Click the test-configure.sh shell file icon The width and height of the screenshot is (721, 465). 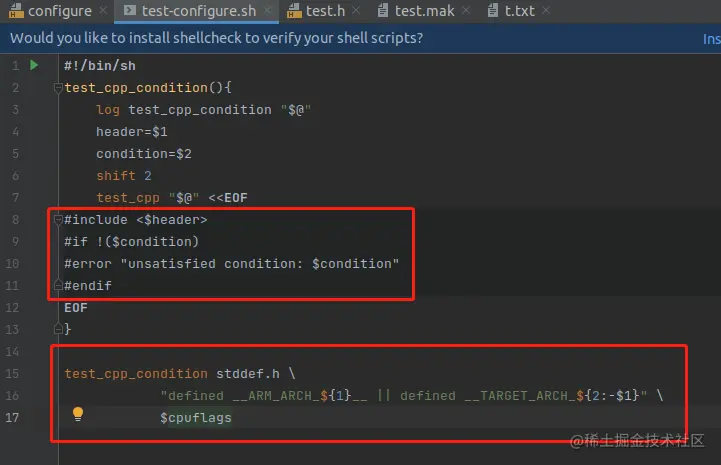click(130, 10)
